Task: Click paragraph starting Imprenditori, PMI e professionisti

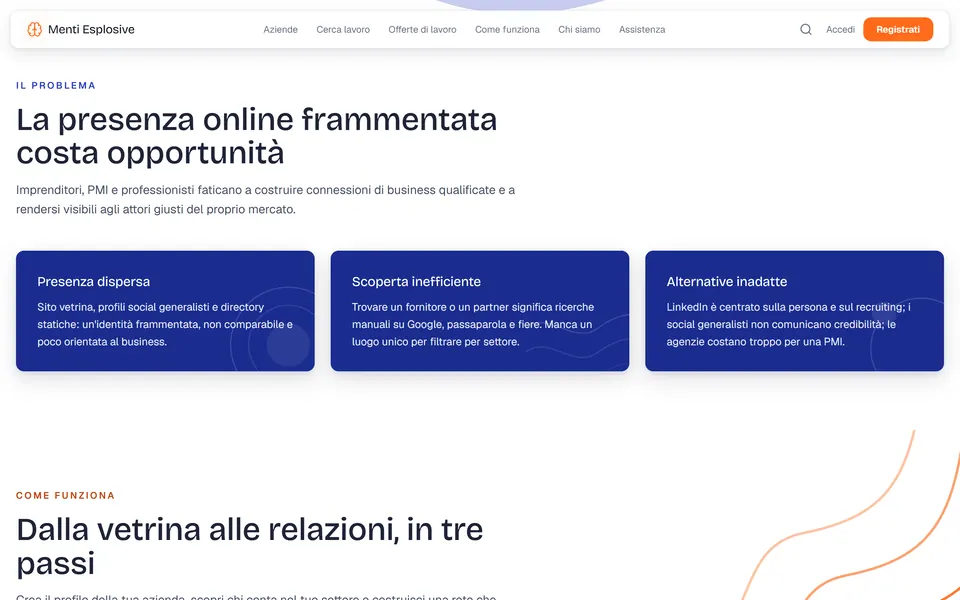Action: point(266,200)
